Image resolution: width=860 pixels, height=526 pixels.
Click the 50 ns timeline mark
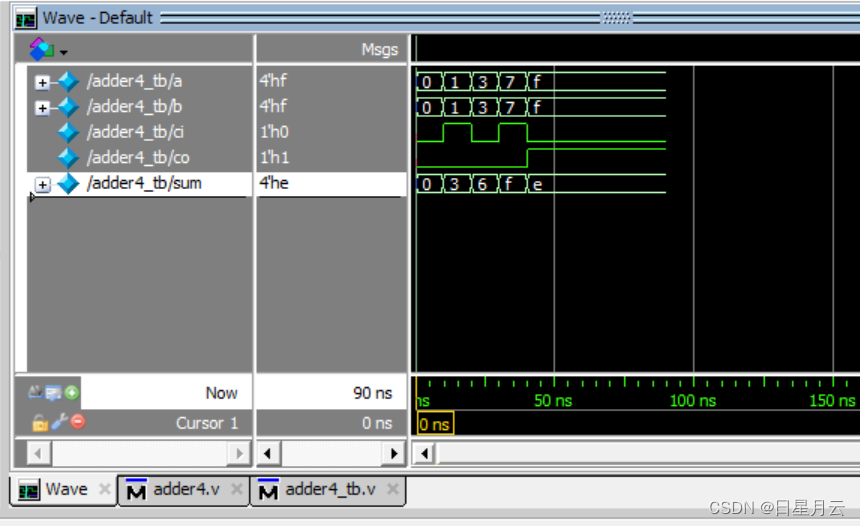click(x=553, y=400)
